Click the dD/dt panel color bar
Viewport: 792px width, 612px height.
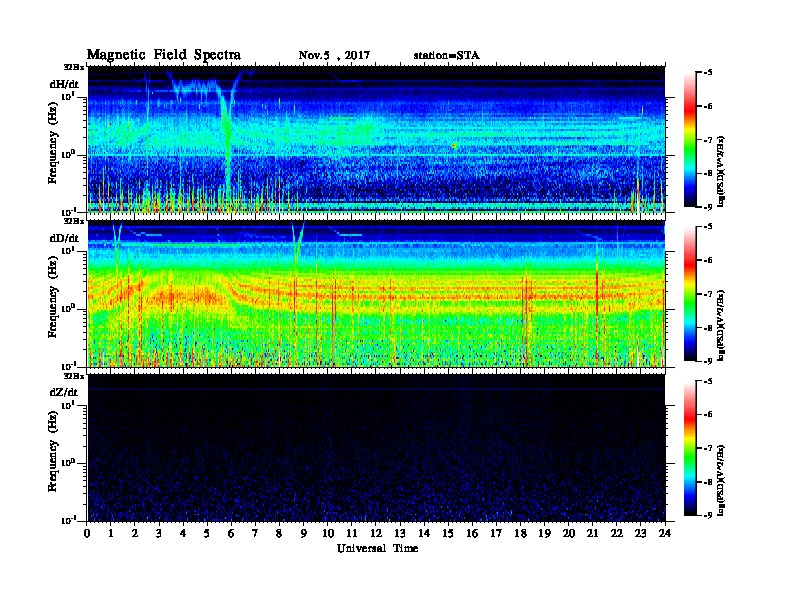pos(689,294)
